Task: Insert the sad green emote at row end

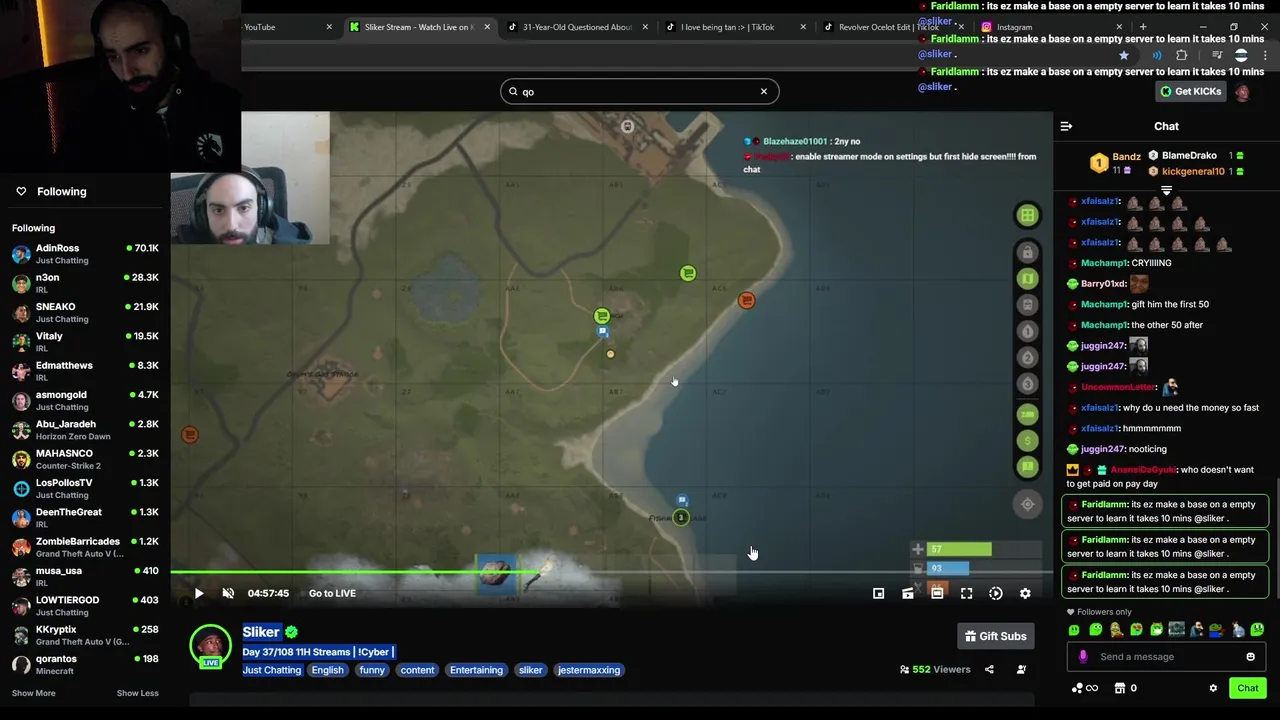Action: tap(1257, 630)
